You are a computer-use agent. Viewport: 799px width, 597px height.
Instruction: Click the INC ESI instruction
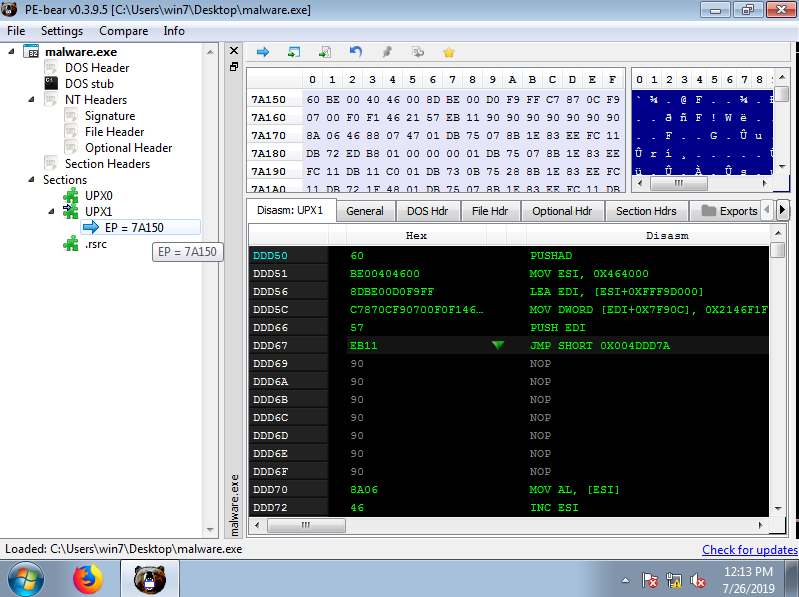click(554, 507)
